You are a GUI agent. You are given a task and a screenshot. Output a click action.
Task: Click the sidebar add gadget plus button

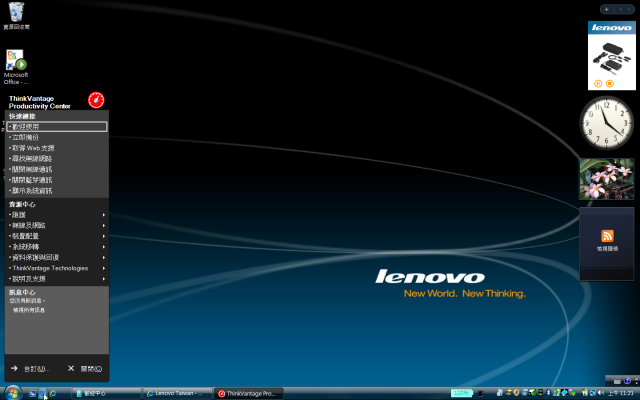coord(607,9)
